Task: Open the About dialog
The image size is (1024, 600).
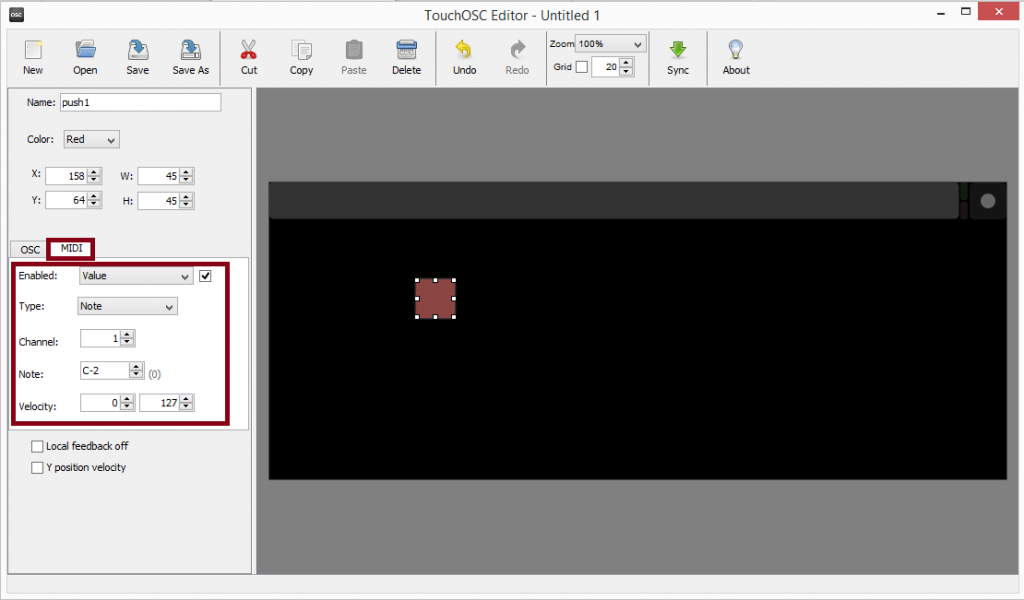Action: click(736, 57)
